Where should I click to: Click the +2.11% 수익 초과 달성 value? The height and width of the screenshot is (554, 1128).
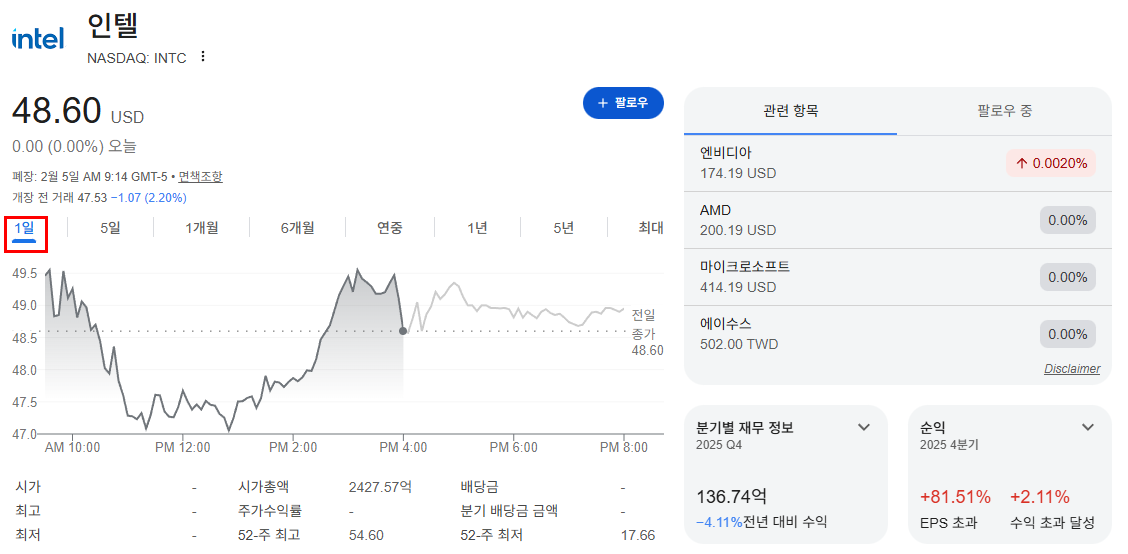pos(1040,496)
